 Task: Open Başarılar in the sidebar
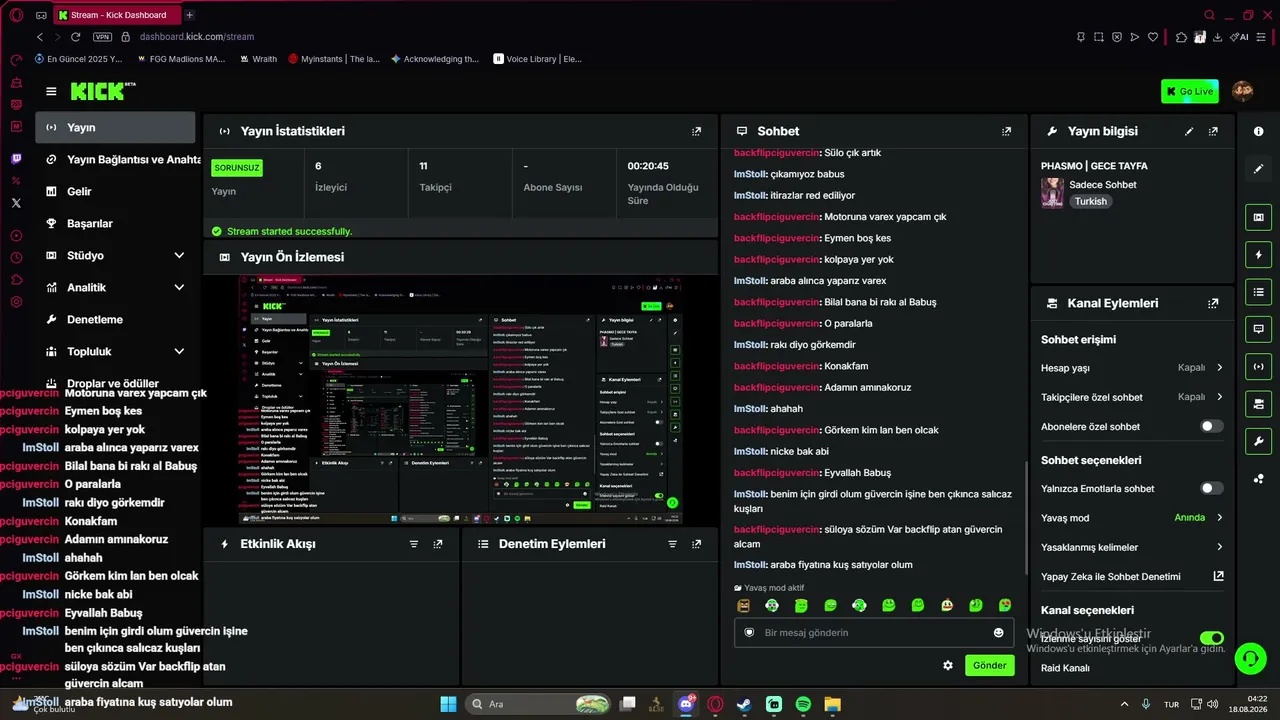115,223
